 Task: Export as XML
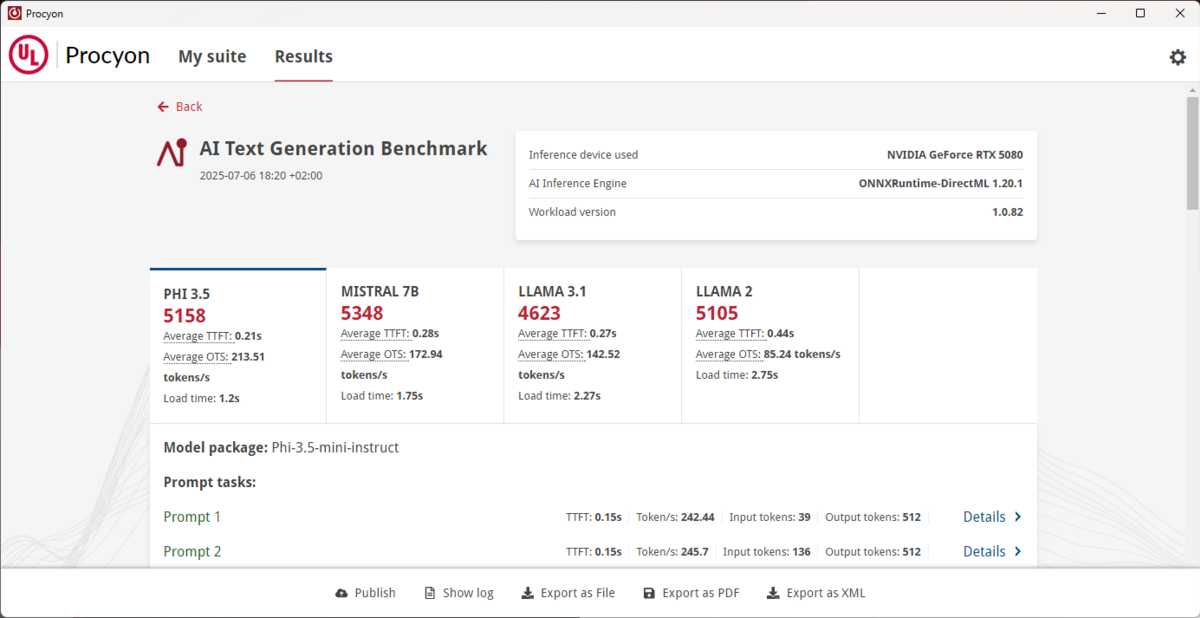click(816, 593)
